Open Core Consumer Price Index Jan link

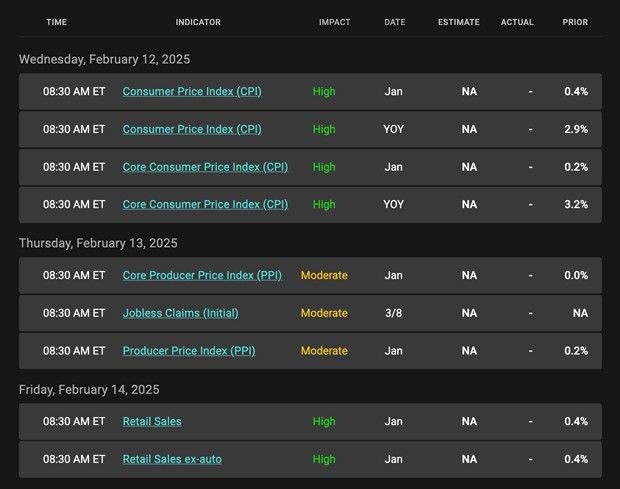[205, 167]
